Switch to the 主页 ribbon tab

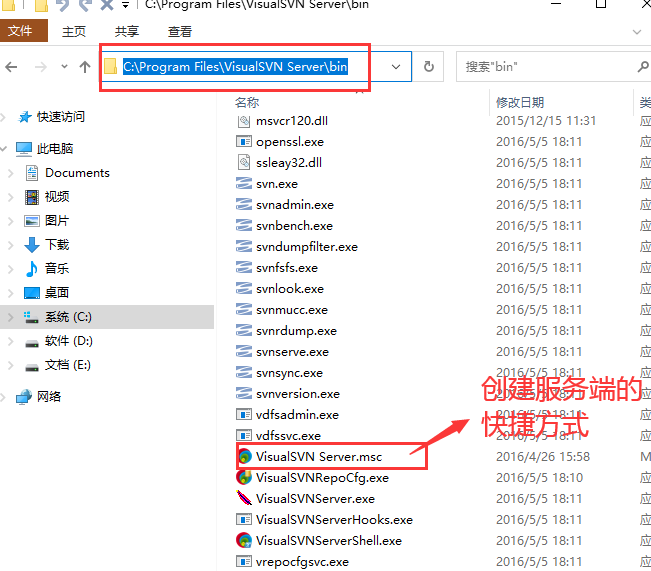[74, 32]
